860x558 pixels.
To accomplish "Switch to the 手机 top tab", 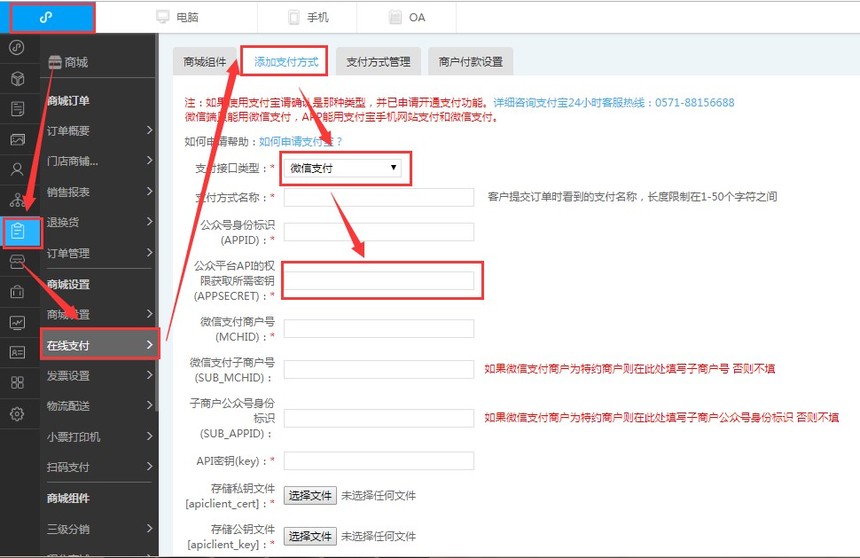I will pyautogui.click(x=308, y=17).
